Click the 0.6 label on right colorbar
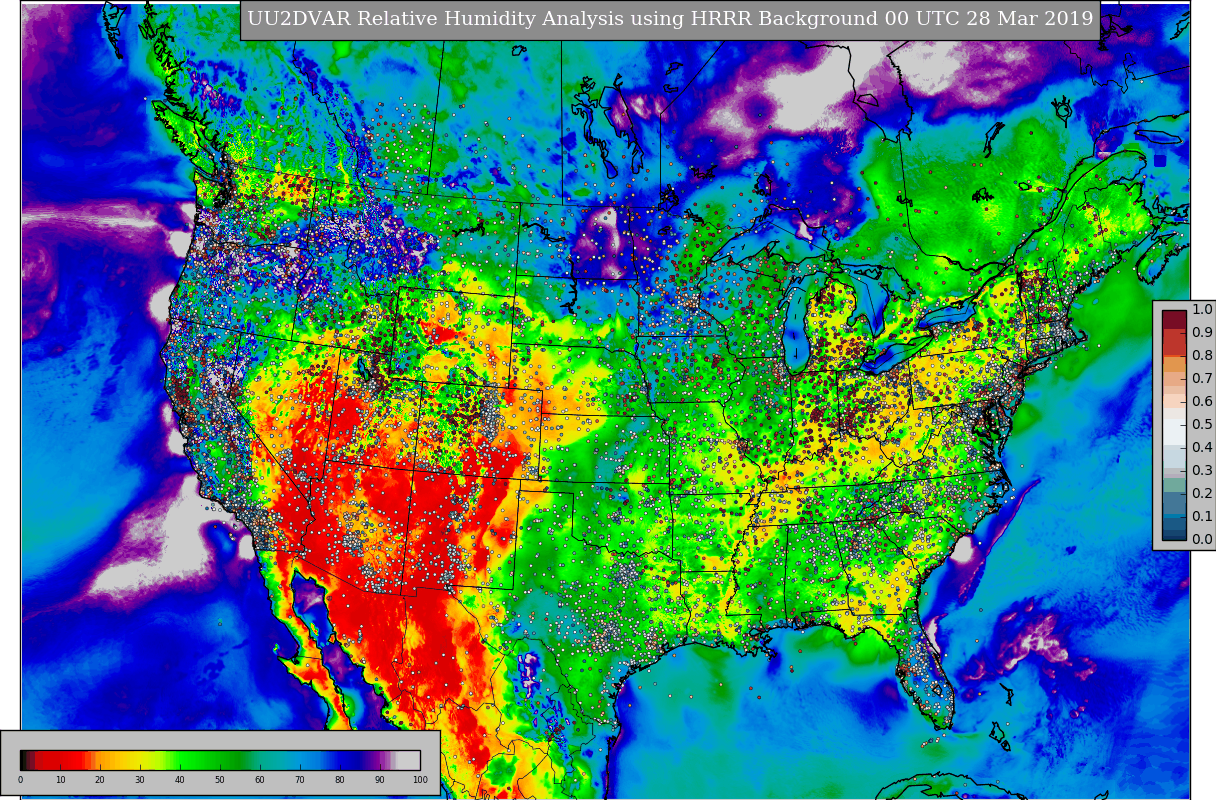The height and width of the screenshot is (800, 1216). click(1202, 402)
